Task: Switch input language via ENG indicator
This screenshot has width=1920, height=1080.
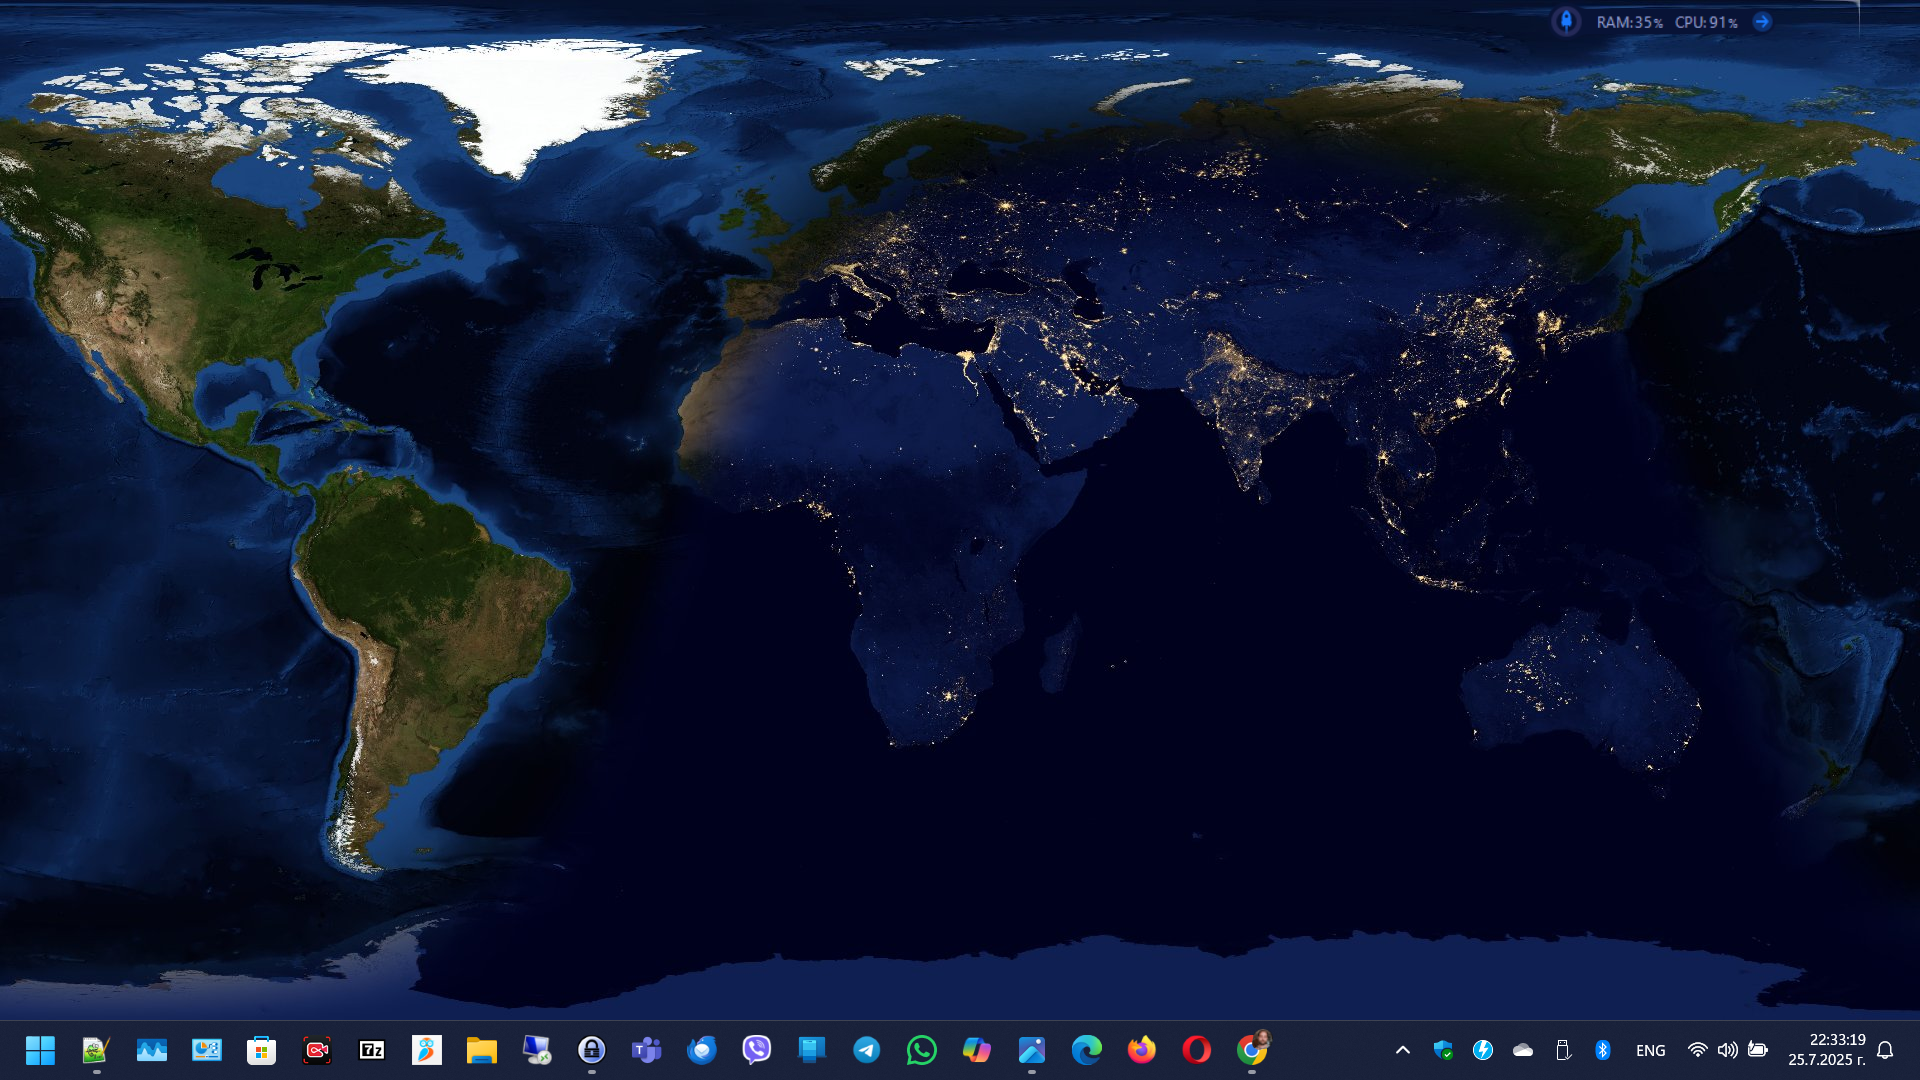Action: [1650, 1050]
